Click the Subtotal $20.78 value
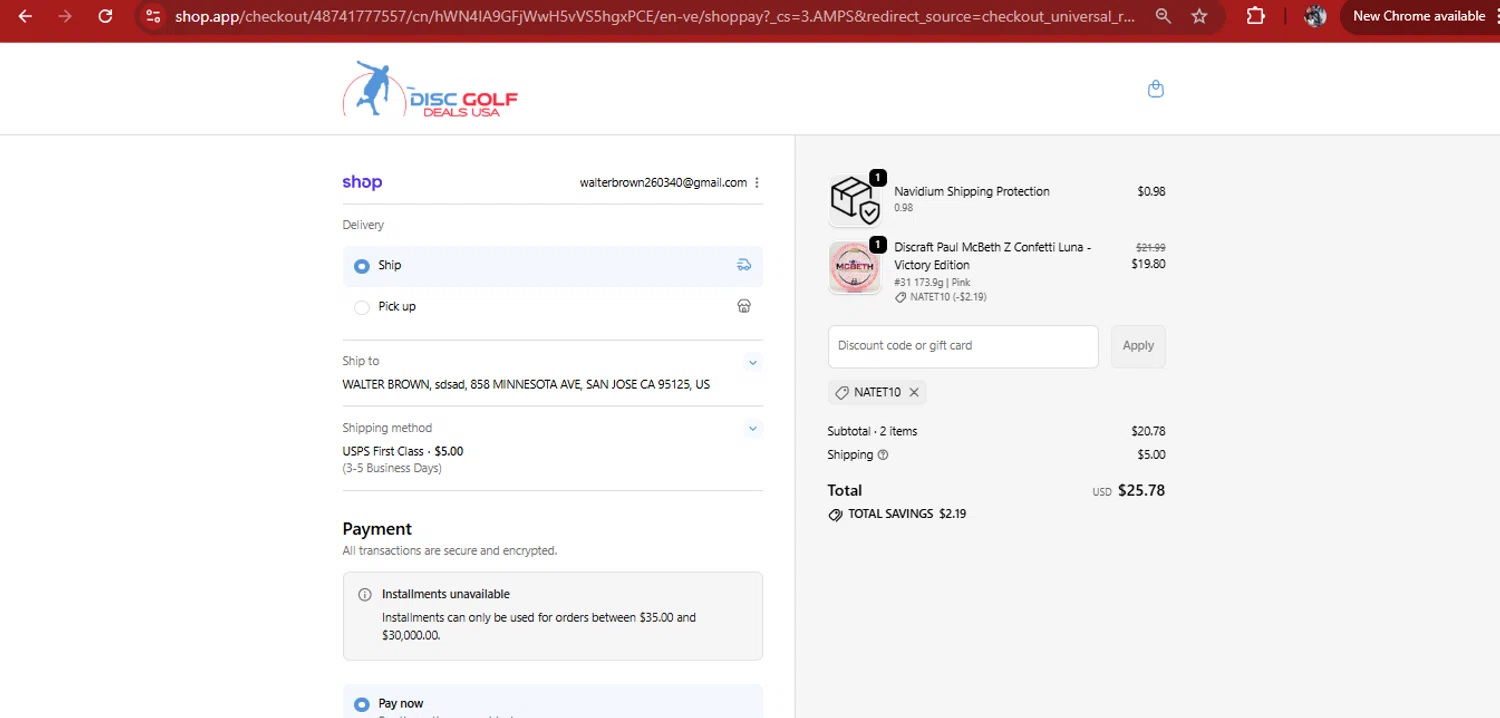Image resolution: width=1500 pixels, height=718 pixels. (x=1148, y=432)
